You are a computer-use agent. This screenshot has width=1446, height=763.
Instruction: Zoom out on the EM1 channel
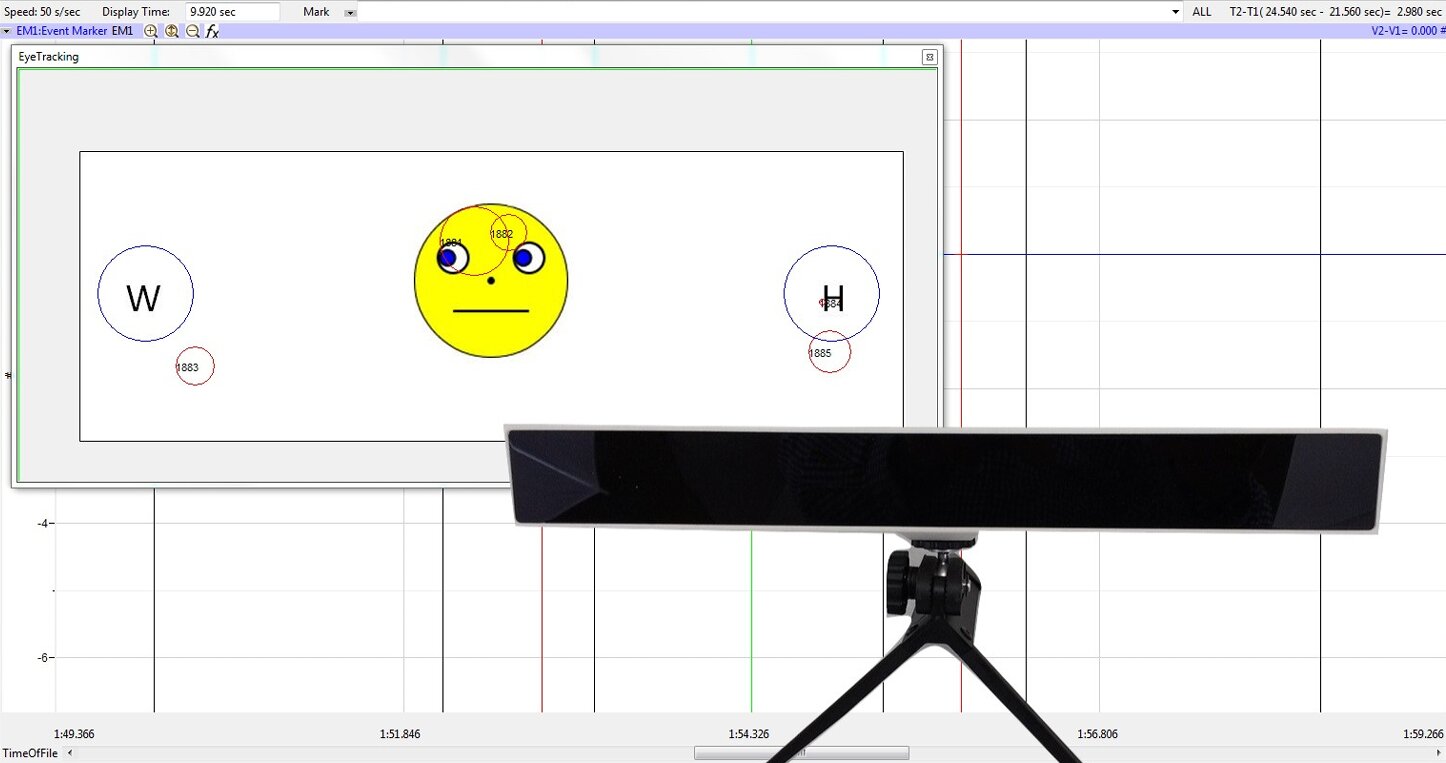point(193,31)
